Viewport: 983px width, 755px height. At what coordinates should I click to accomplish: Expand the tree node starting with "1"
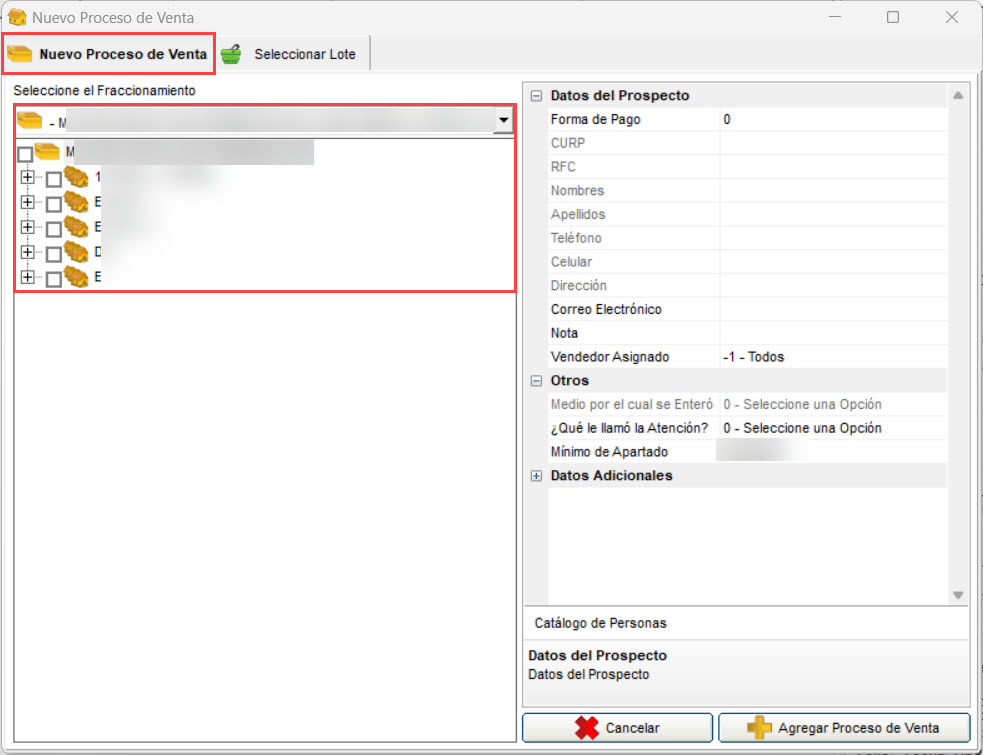click(27, 178)
